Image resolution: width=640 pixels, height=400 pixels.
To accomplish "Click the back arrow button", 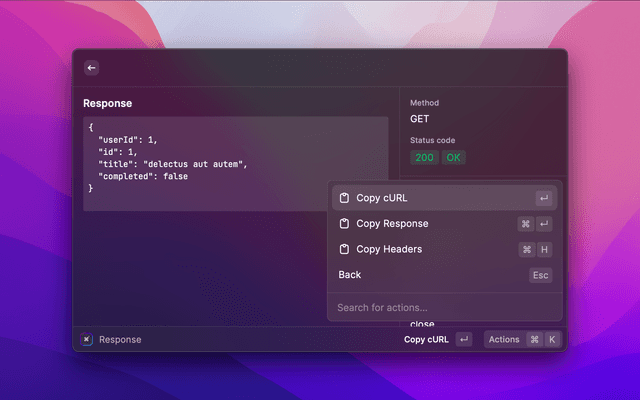I will coord(91,68).
